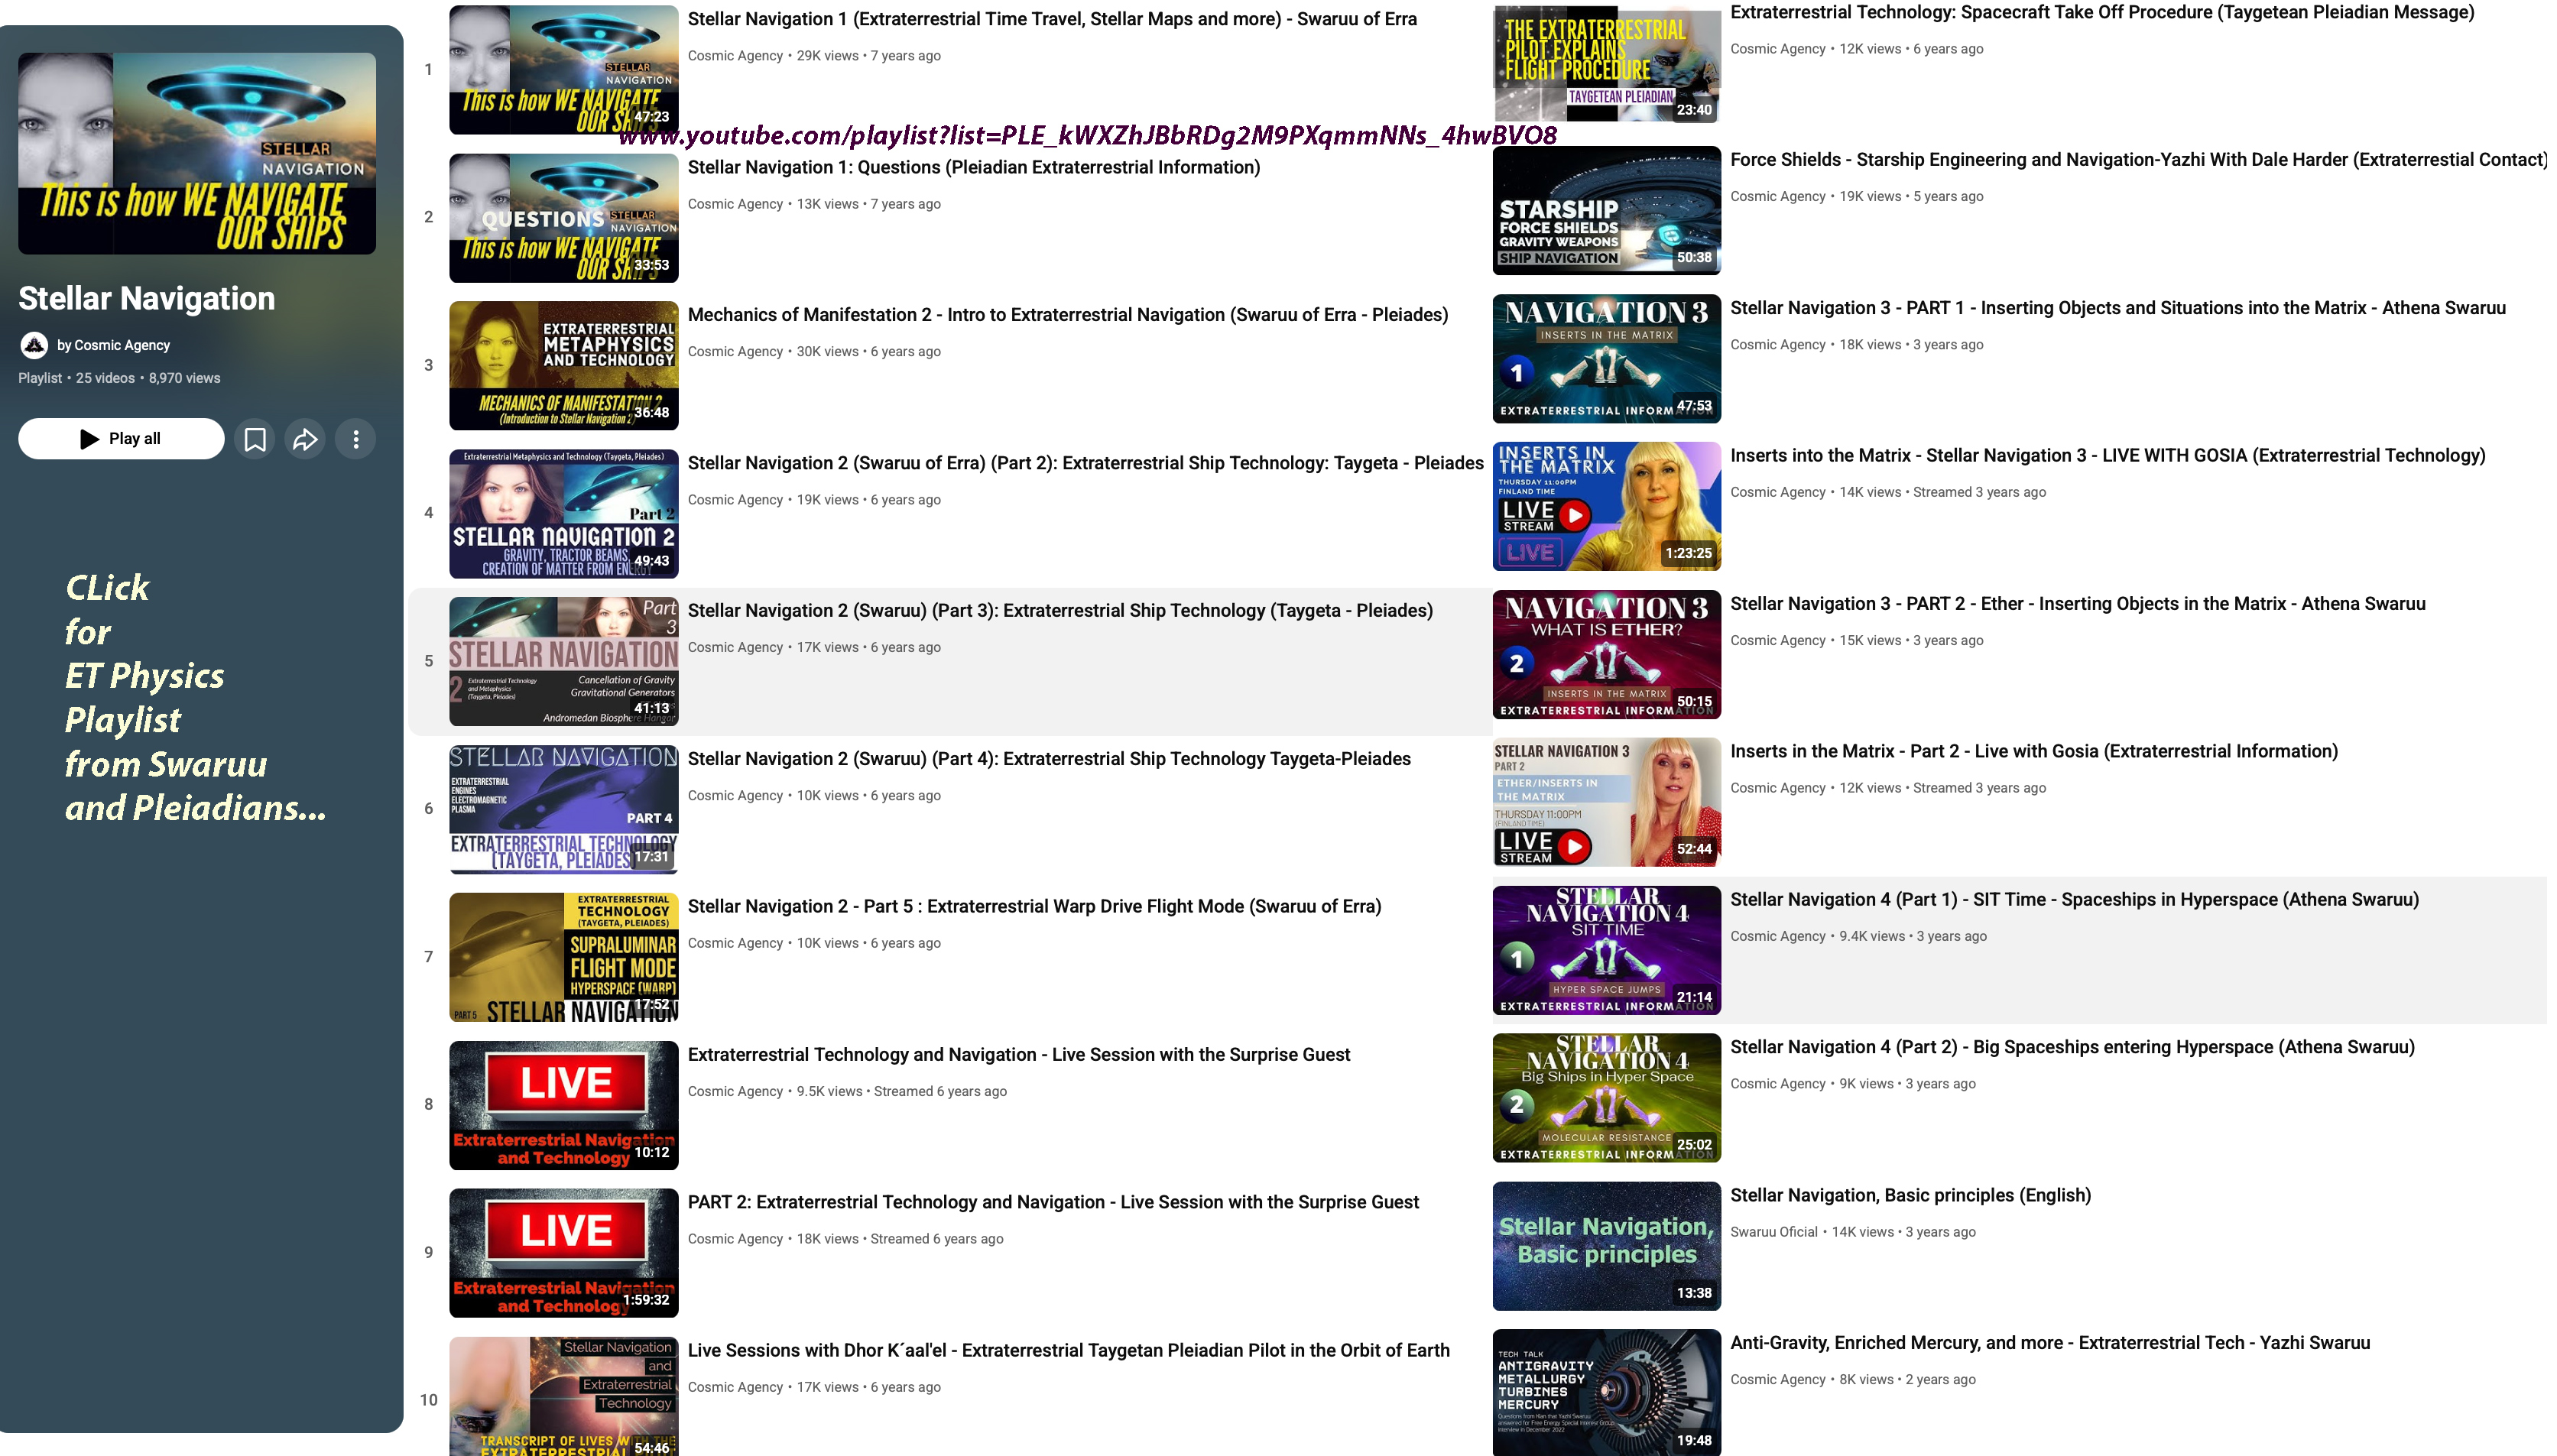Open the Stellar Navigation playlist cover image
The image size is (2557, 1456).
(x=197, y=153)
